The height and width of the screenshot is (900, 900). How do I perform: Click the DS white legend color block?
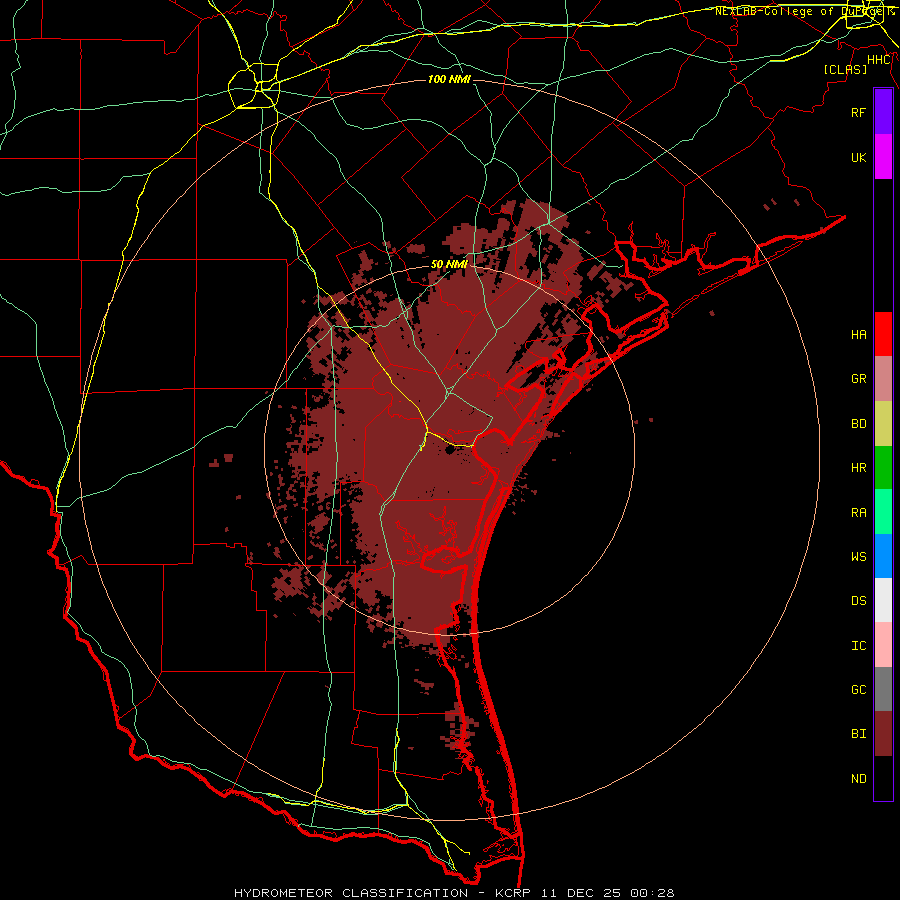(x=883, y=600)
